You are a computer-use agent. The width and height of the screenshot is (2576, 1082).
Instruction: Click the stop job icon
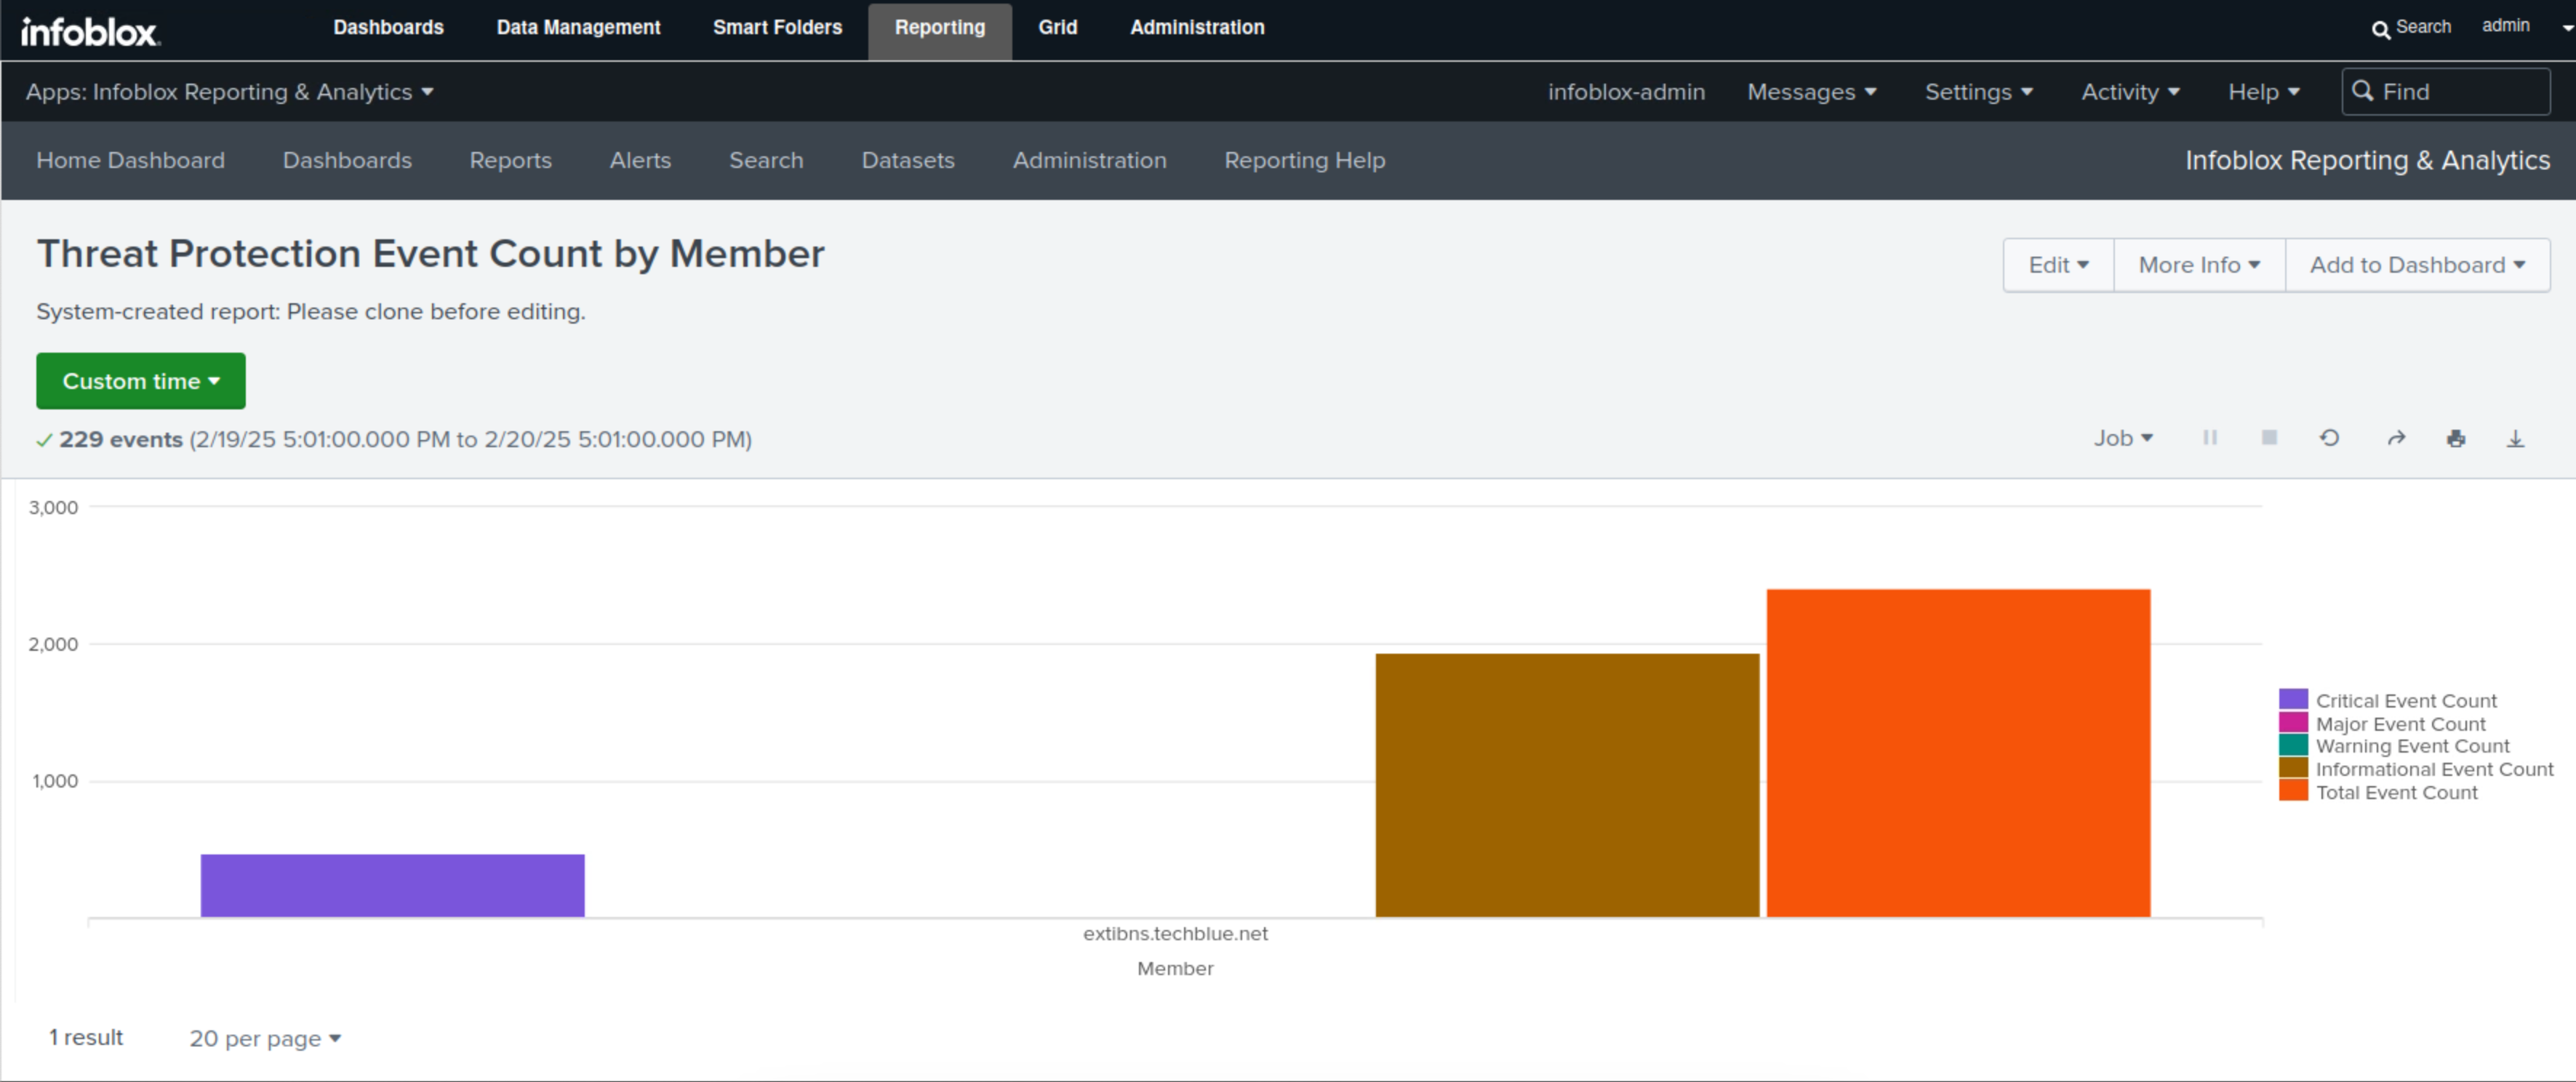(2269, 438)
